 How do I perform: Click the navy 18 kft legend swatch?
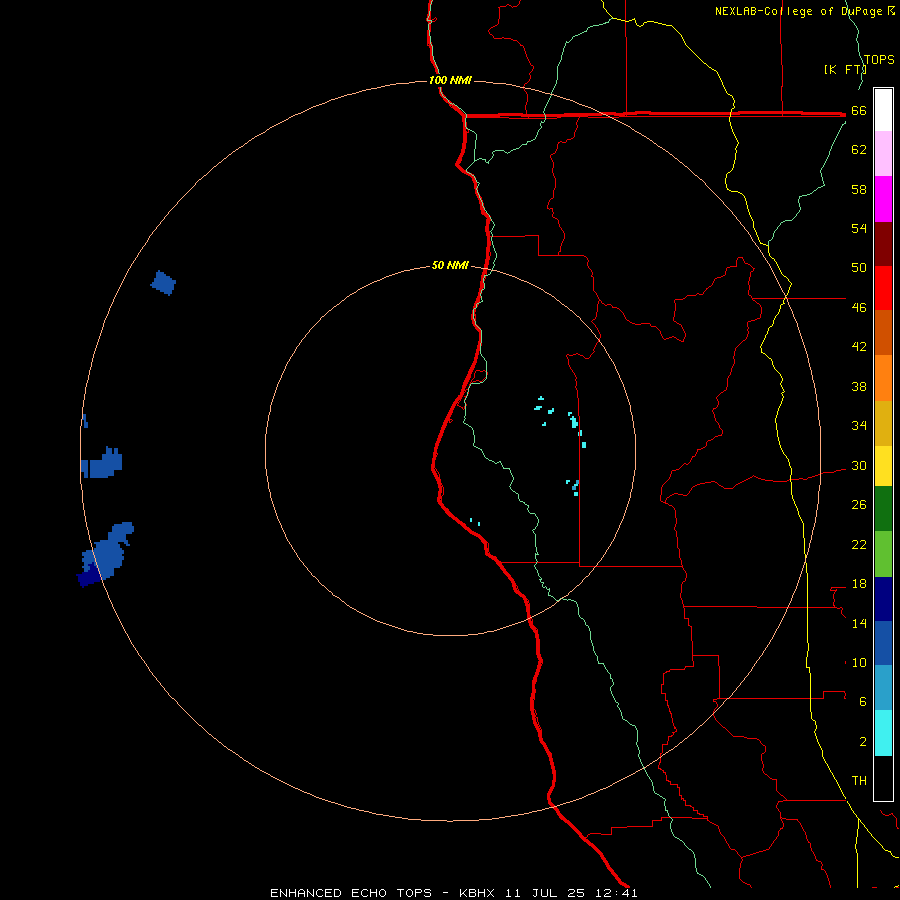(883, 599)
